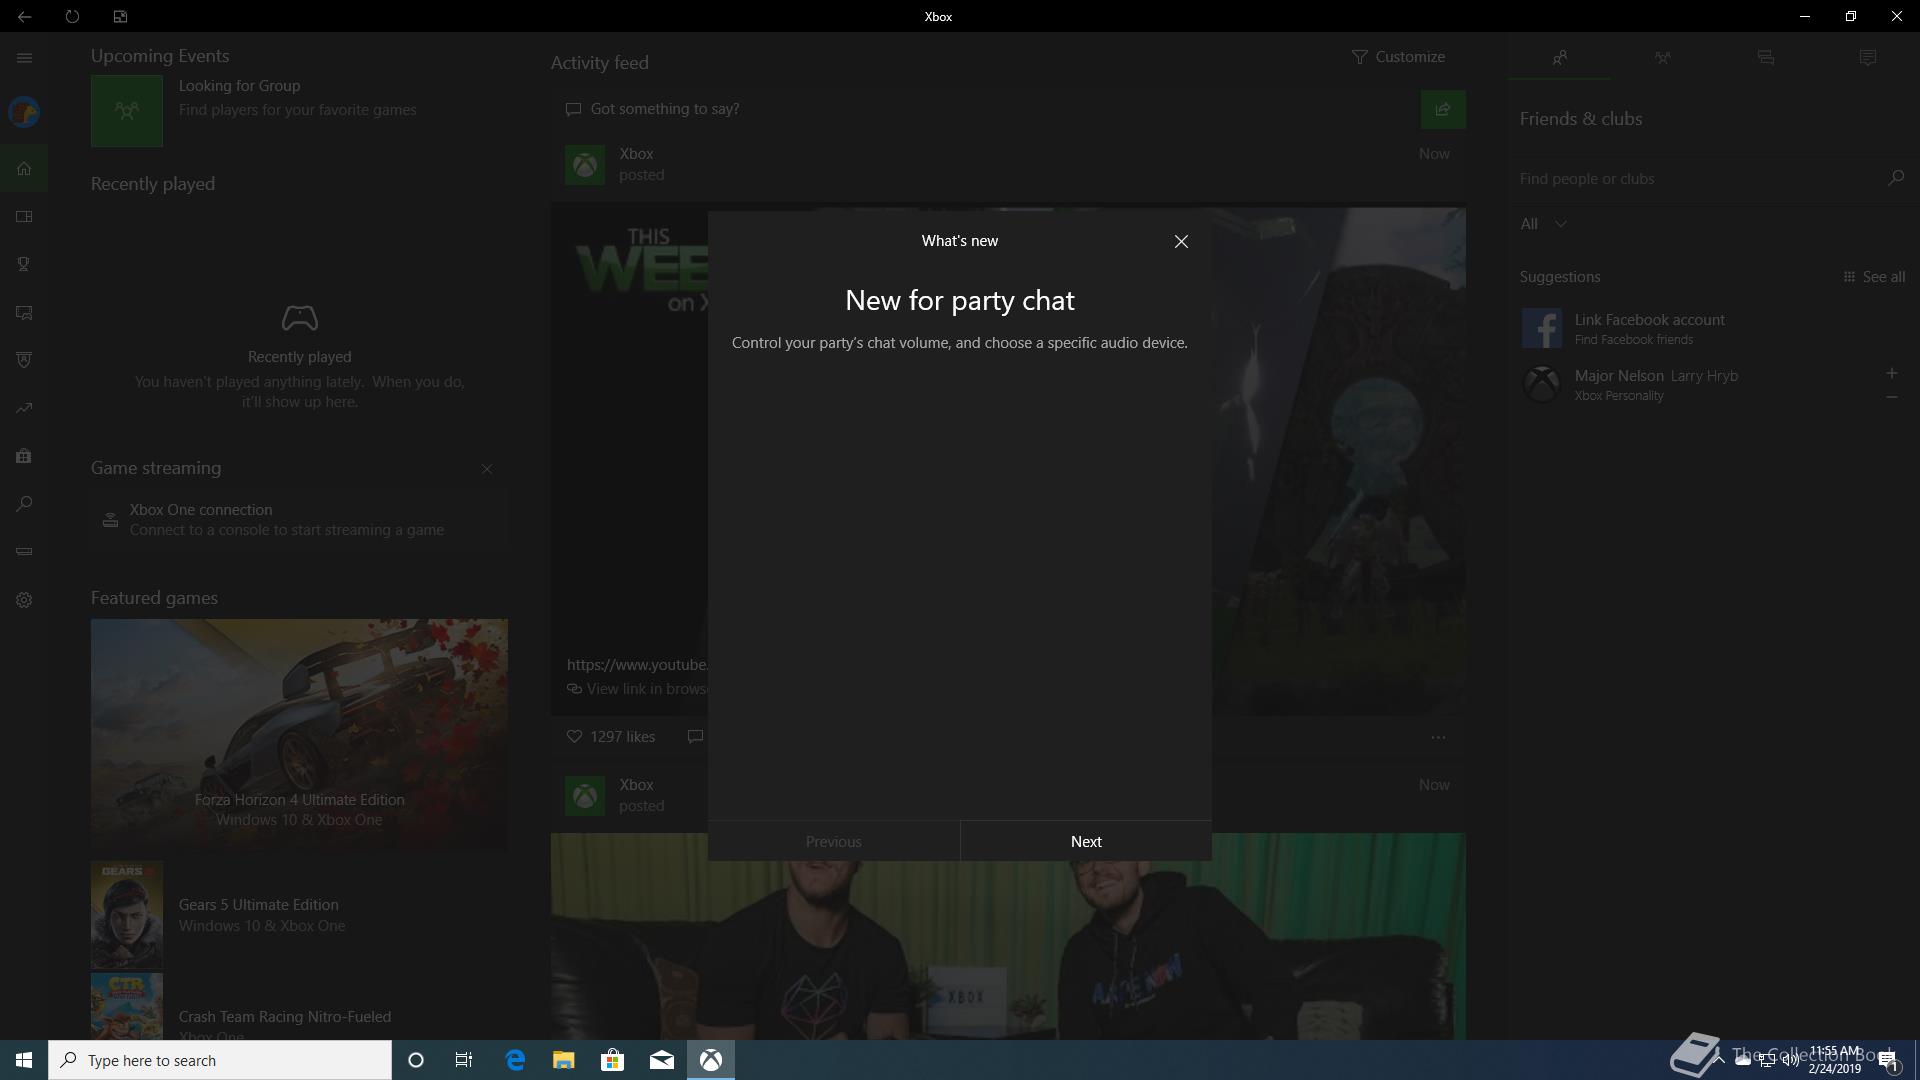Open Crash Team Racing Nitro-Fueled entry
The height and width of the screenshot is (1080, 1920).
(x=299, y=1006)
